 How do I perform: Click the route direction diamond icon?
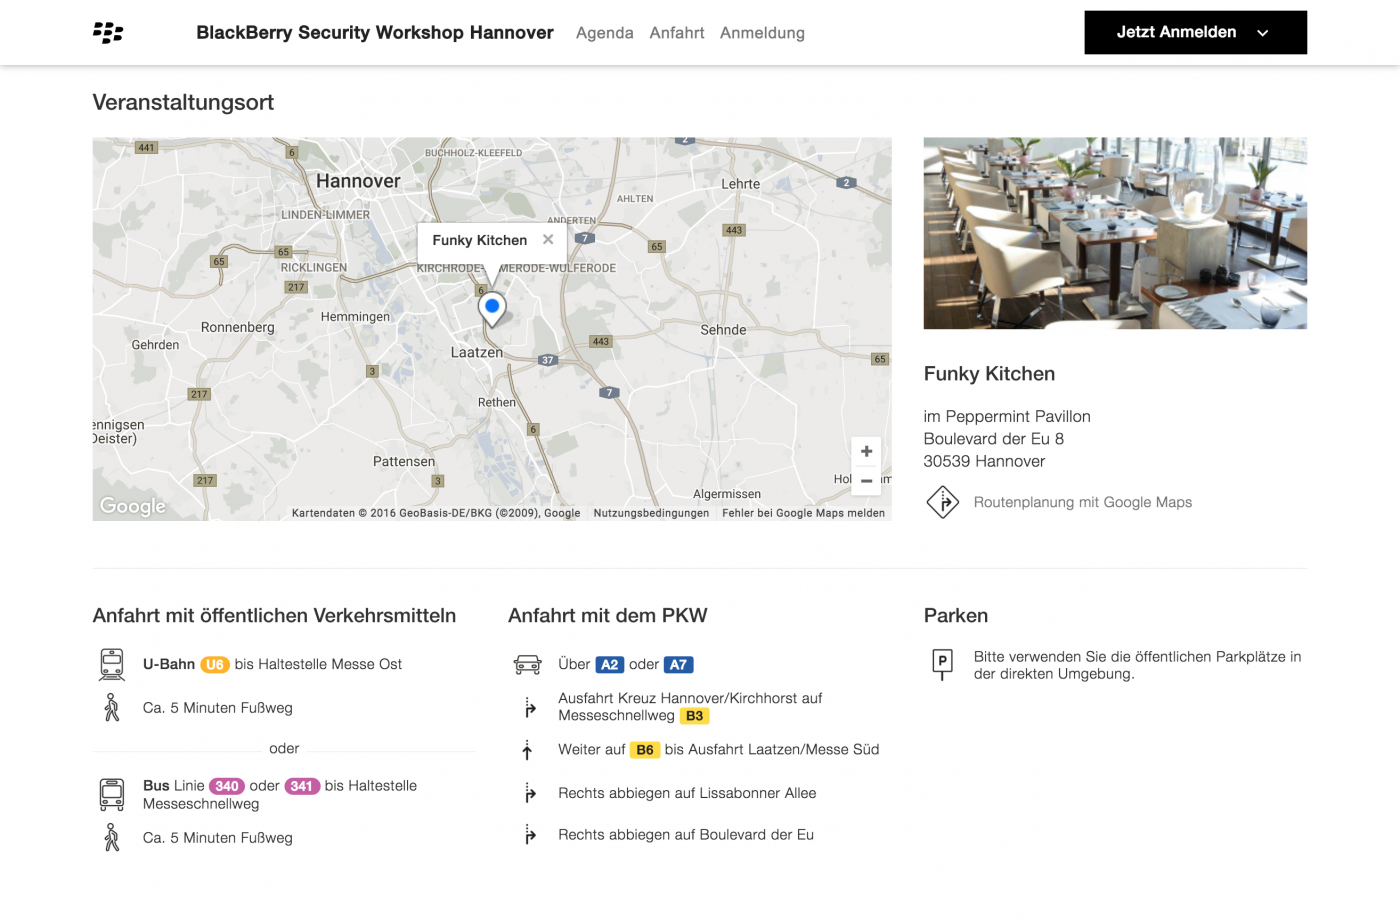click(x=942, y=502)
